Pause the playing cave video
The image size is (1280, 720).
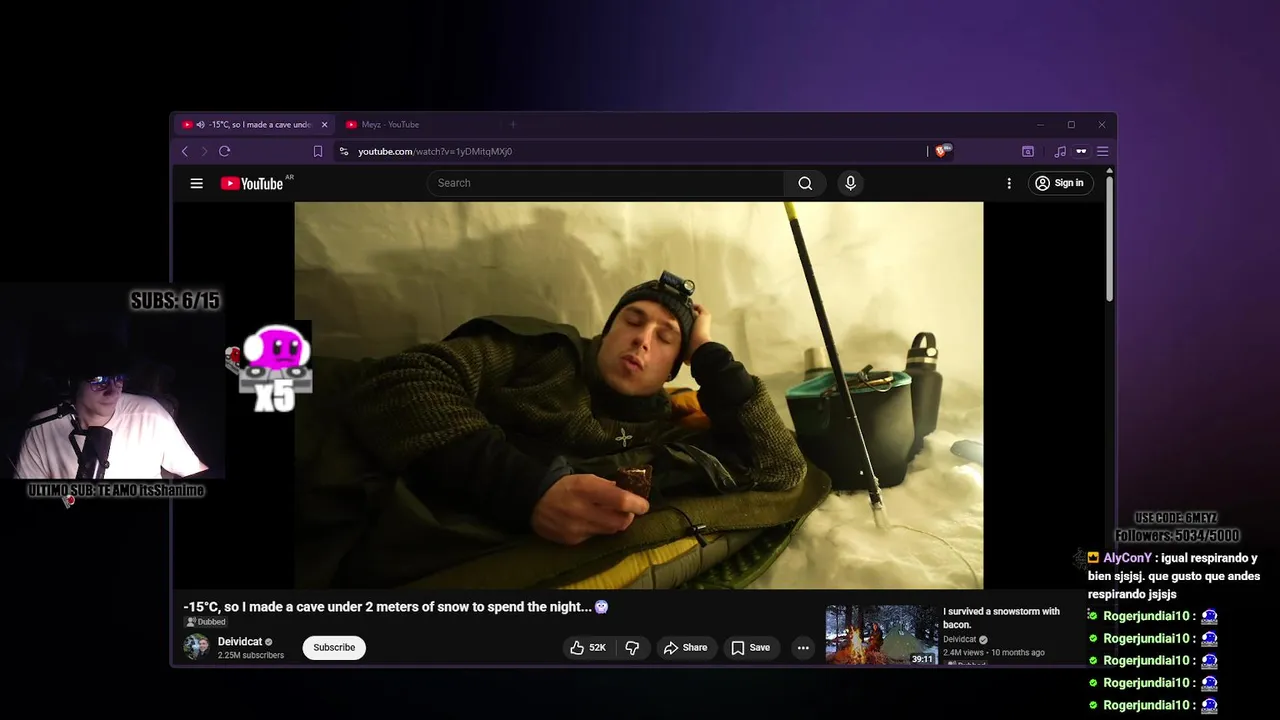639,395
